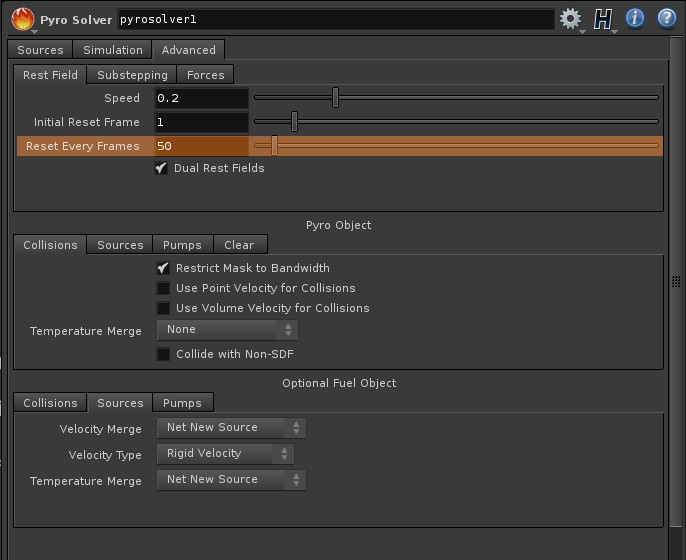Click the Reset Every Frames label

pyautogui.click(x=83, y=146)
